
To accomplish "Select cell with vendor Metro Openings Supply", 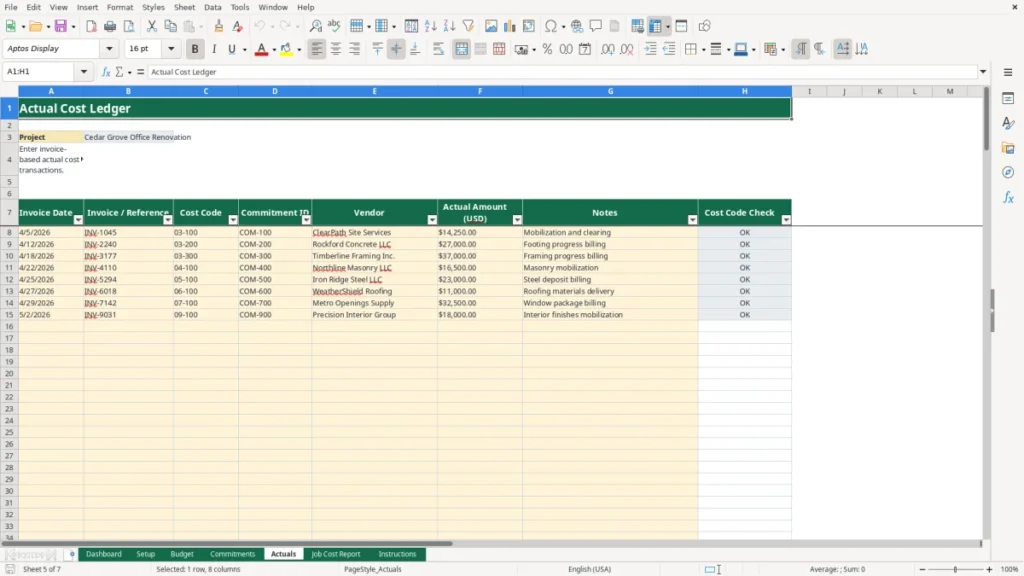I will pyautogui.click(x=374, y=303).
